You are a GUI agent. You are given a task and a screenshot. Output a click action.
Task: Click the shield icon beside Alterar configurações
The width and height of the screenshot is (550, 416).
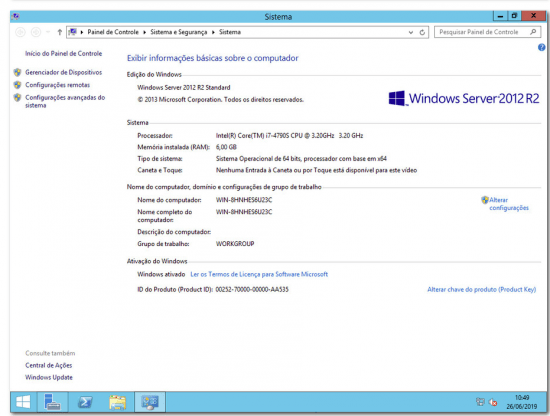485,200
